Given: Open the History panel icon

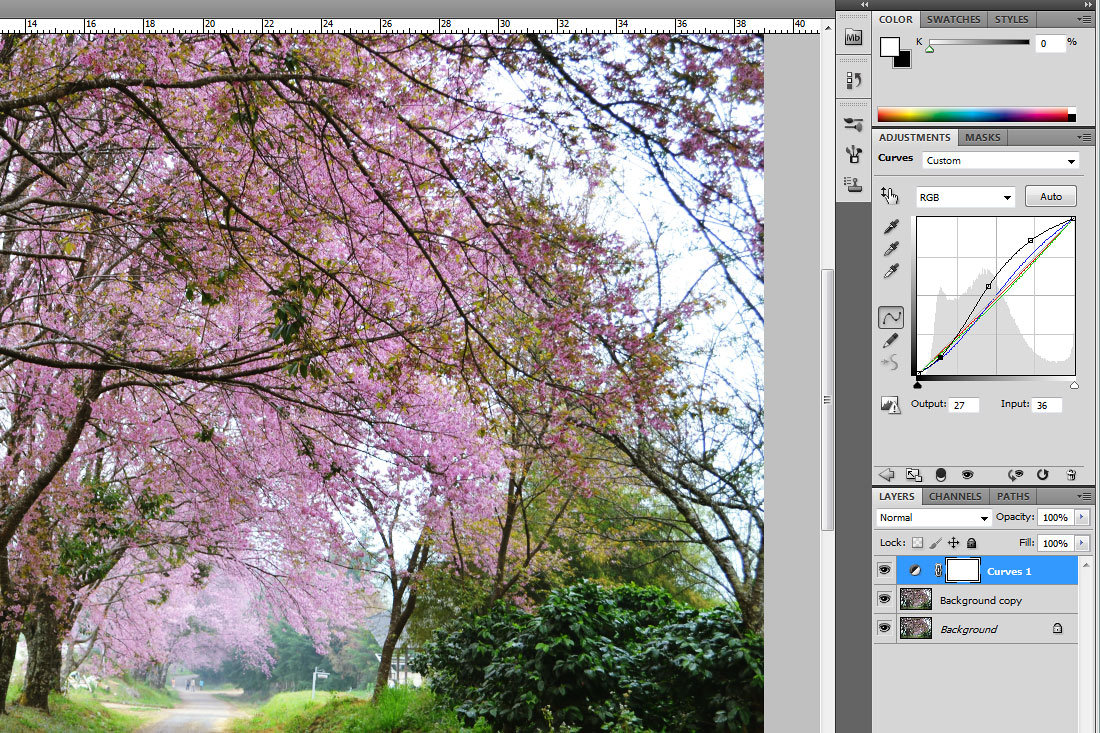Looking at the screenshot, I should pos(853,81).
